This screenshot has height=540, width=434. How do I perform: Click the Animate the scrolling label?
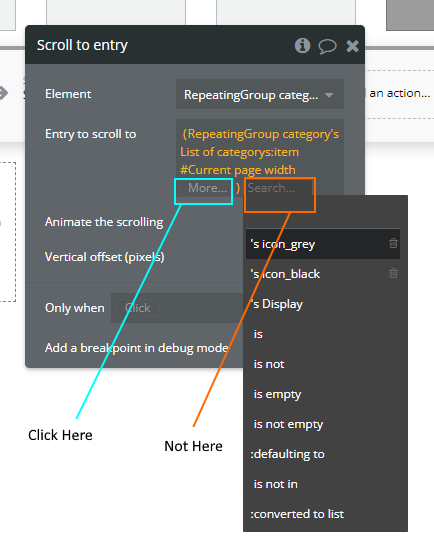coord(104,222)
